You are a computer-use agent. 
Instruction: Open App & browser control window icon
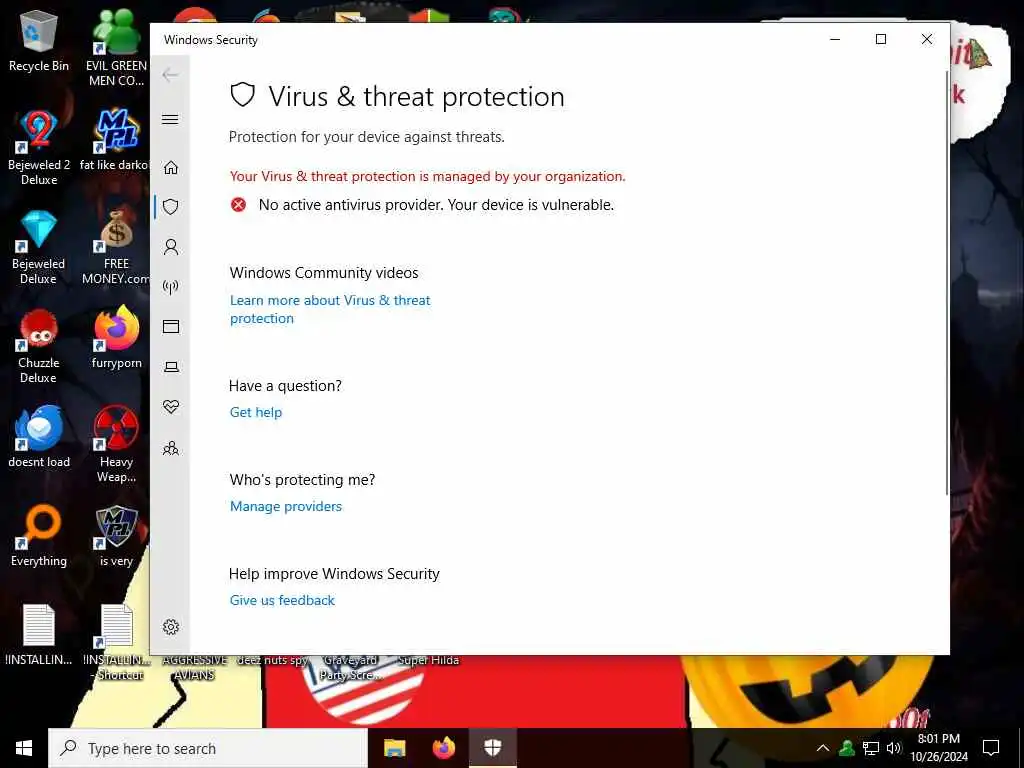170,327
